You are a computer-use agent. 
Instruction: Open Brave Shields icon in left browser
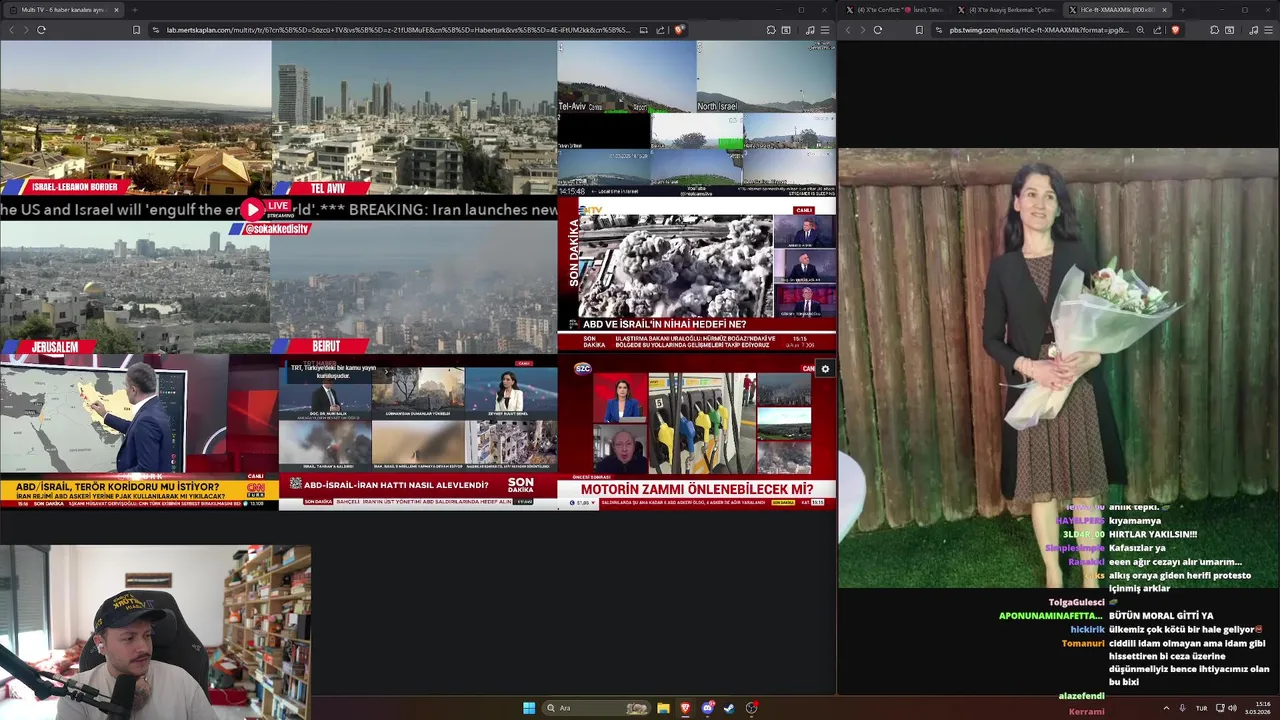679,30
